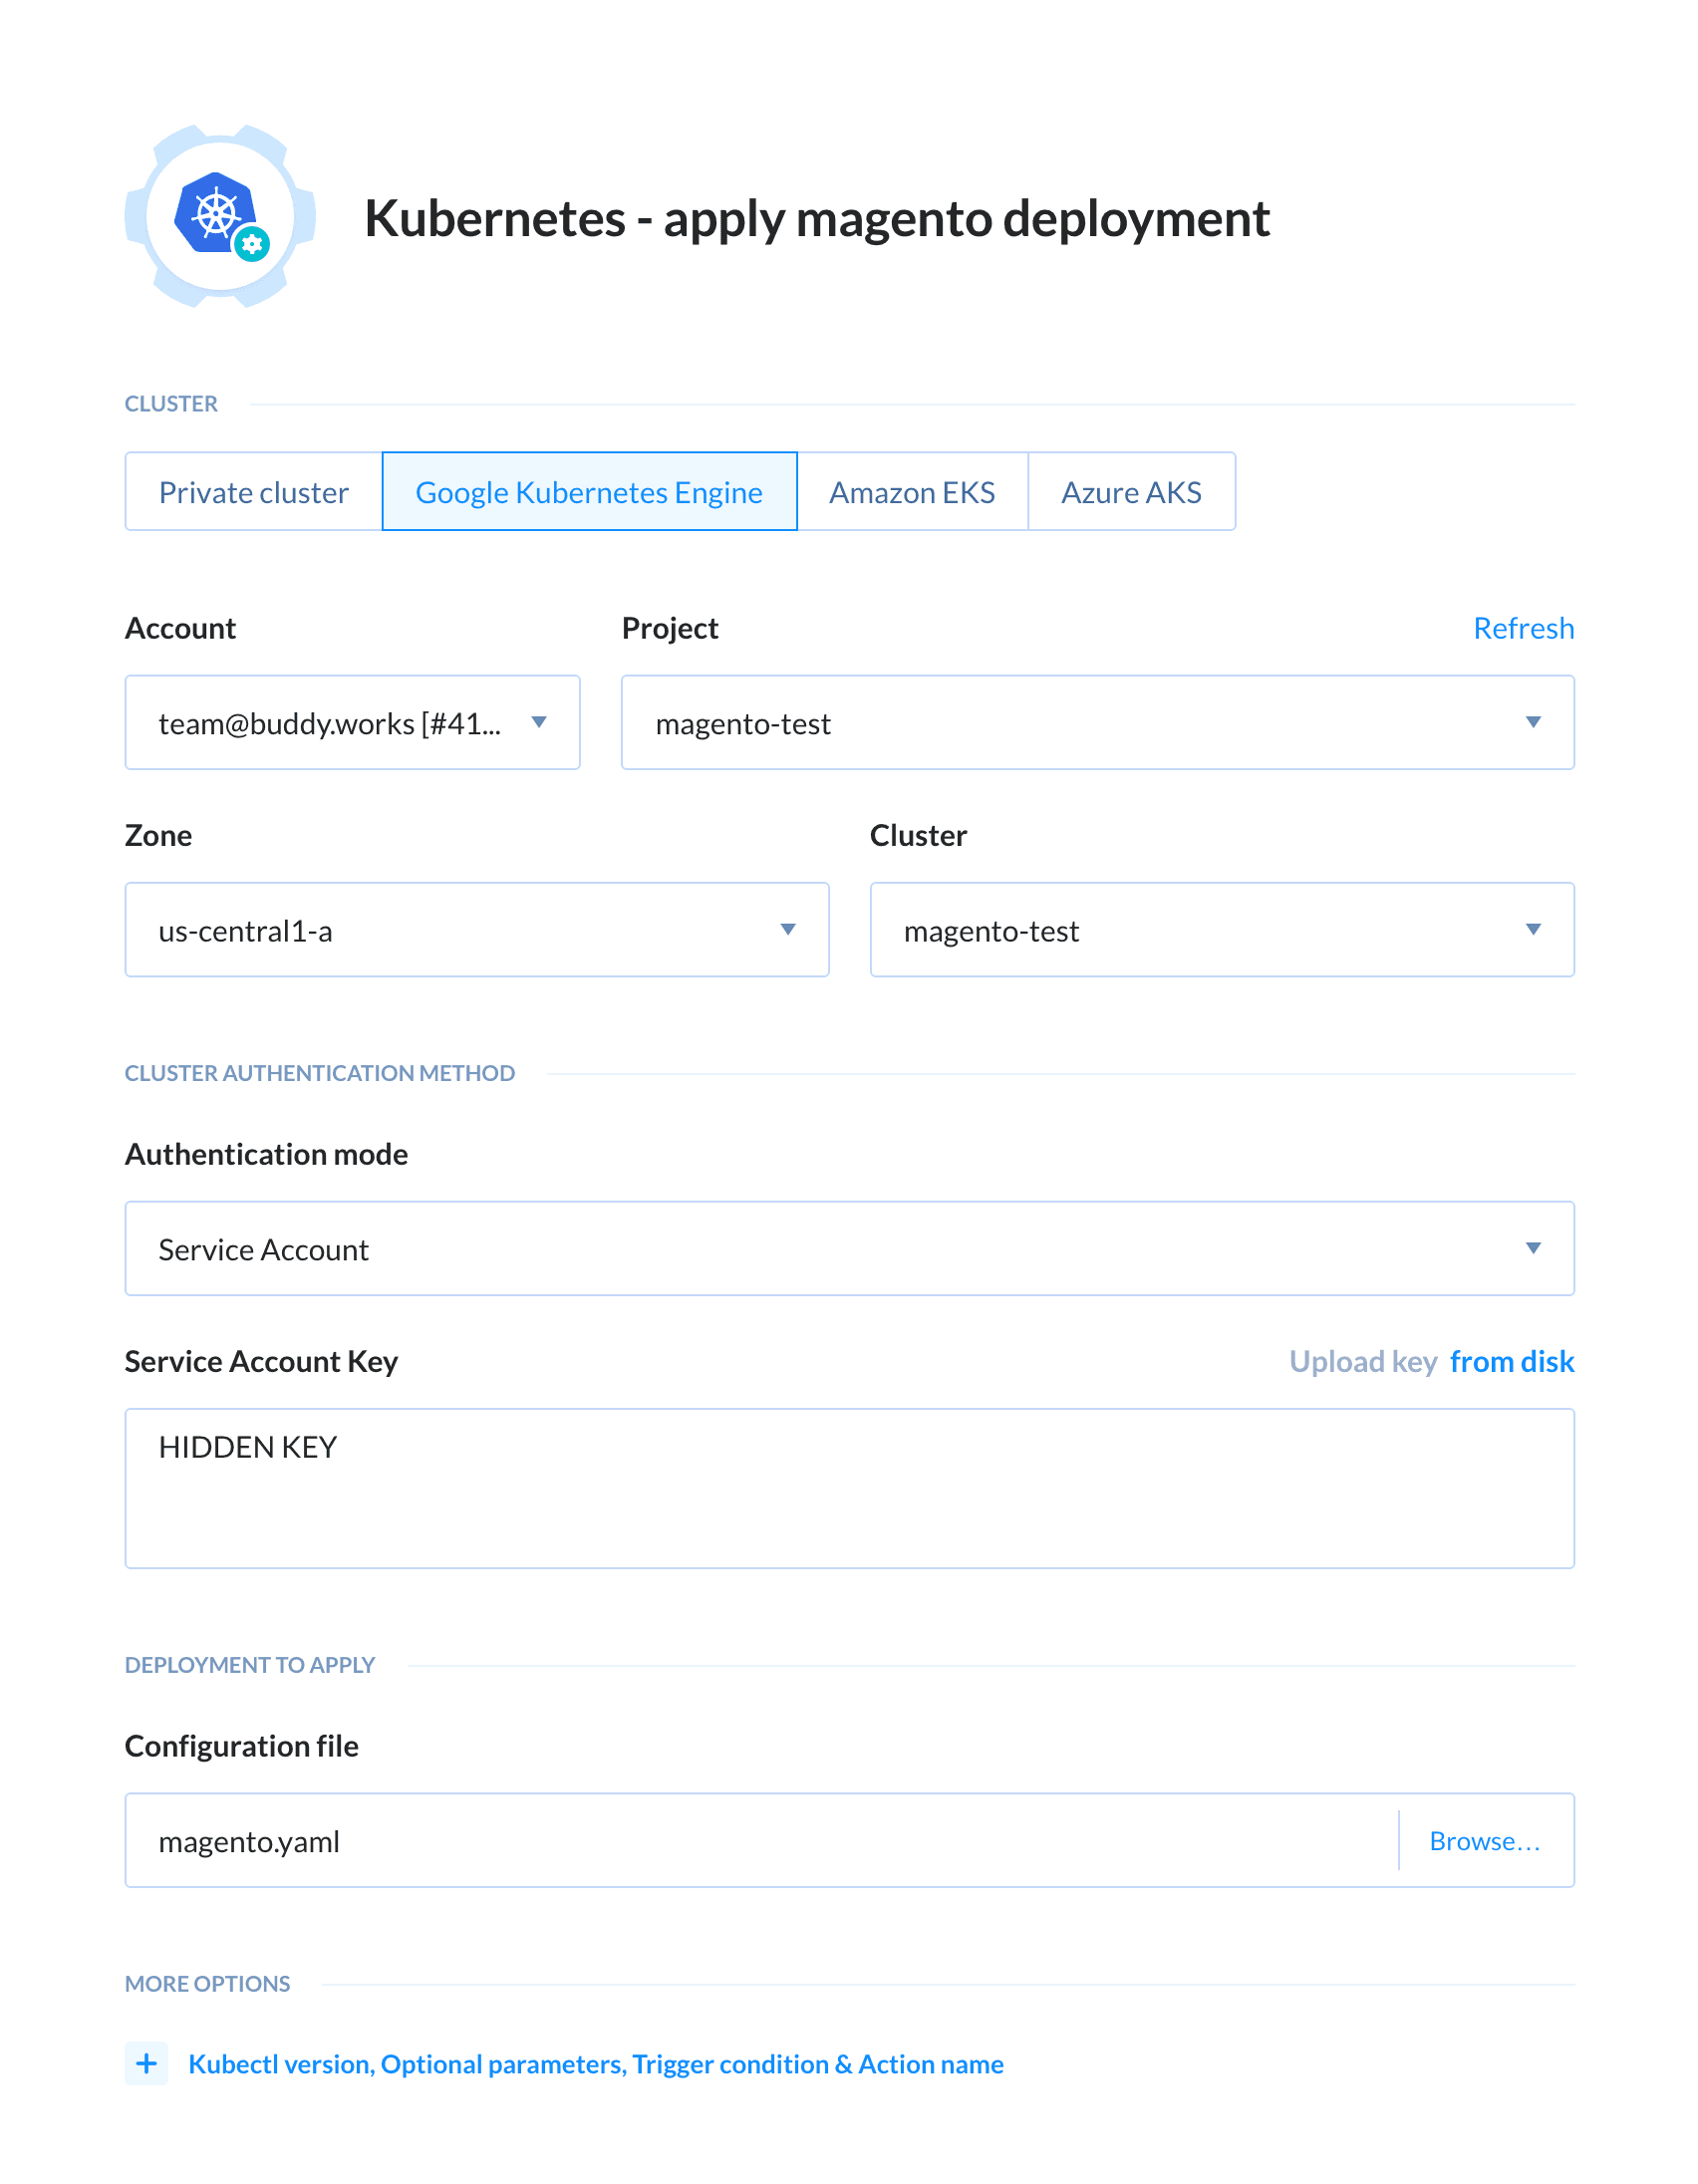Click the page title 'Kubernetes - apply magento deployment'
The height and width of the screenshot is (2184, 1698).
817,219
